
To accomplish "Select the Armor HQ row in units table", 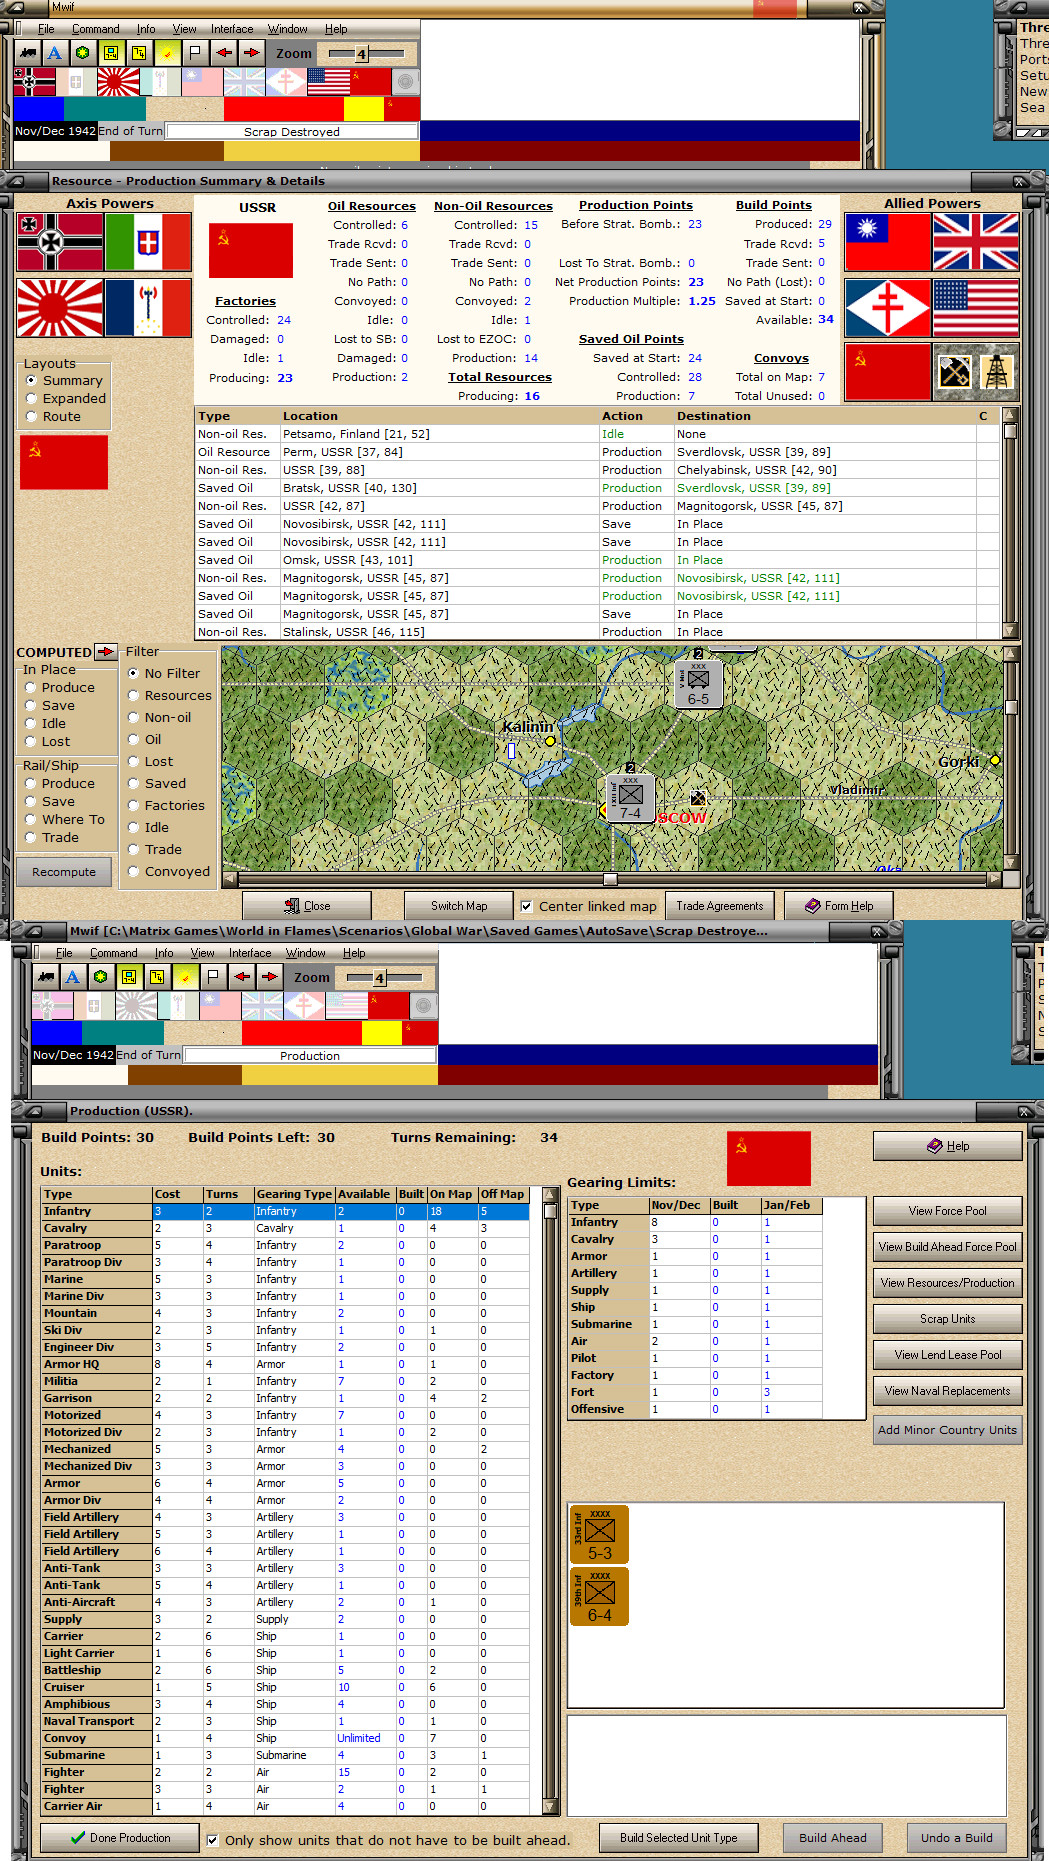I will (285, 1364).
